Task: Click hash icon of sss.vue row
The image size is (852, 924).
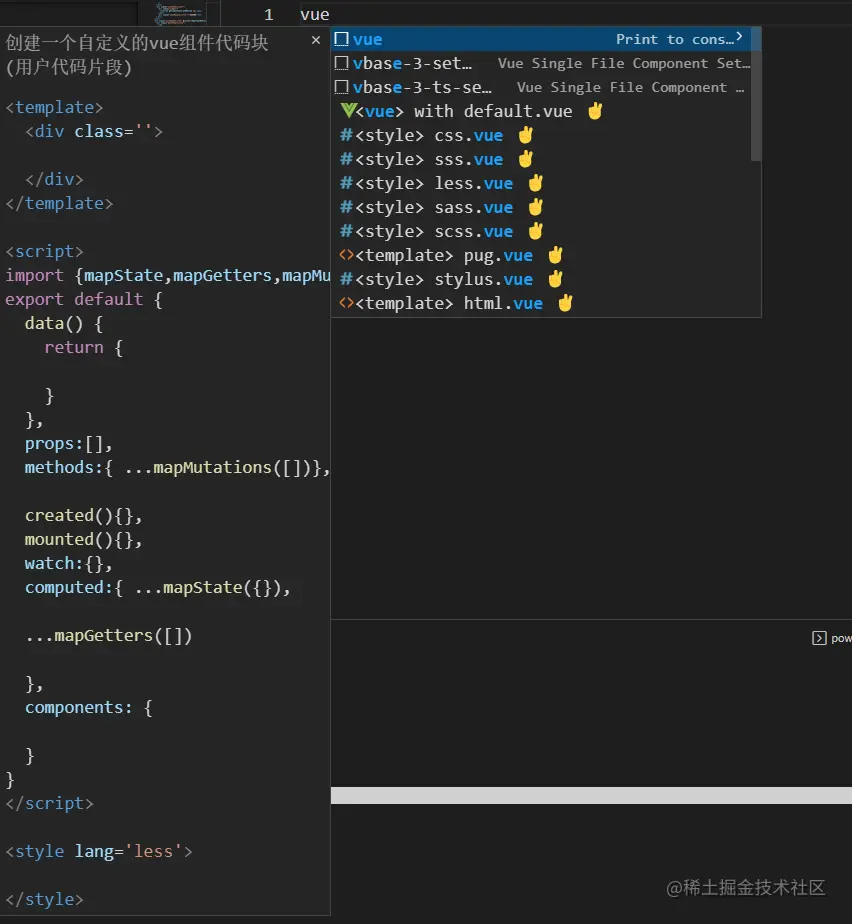Action: pyautogui.click(x=346, y=159)
